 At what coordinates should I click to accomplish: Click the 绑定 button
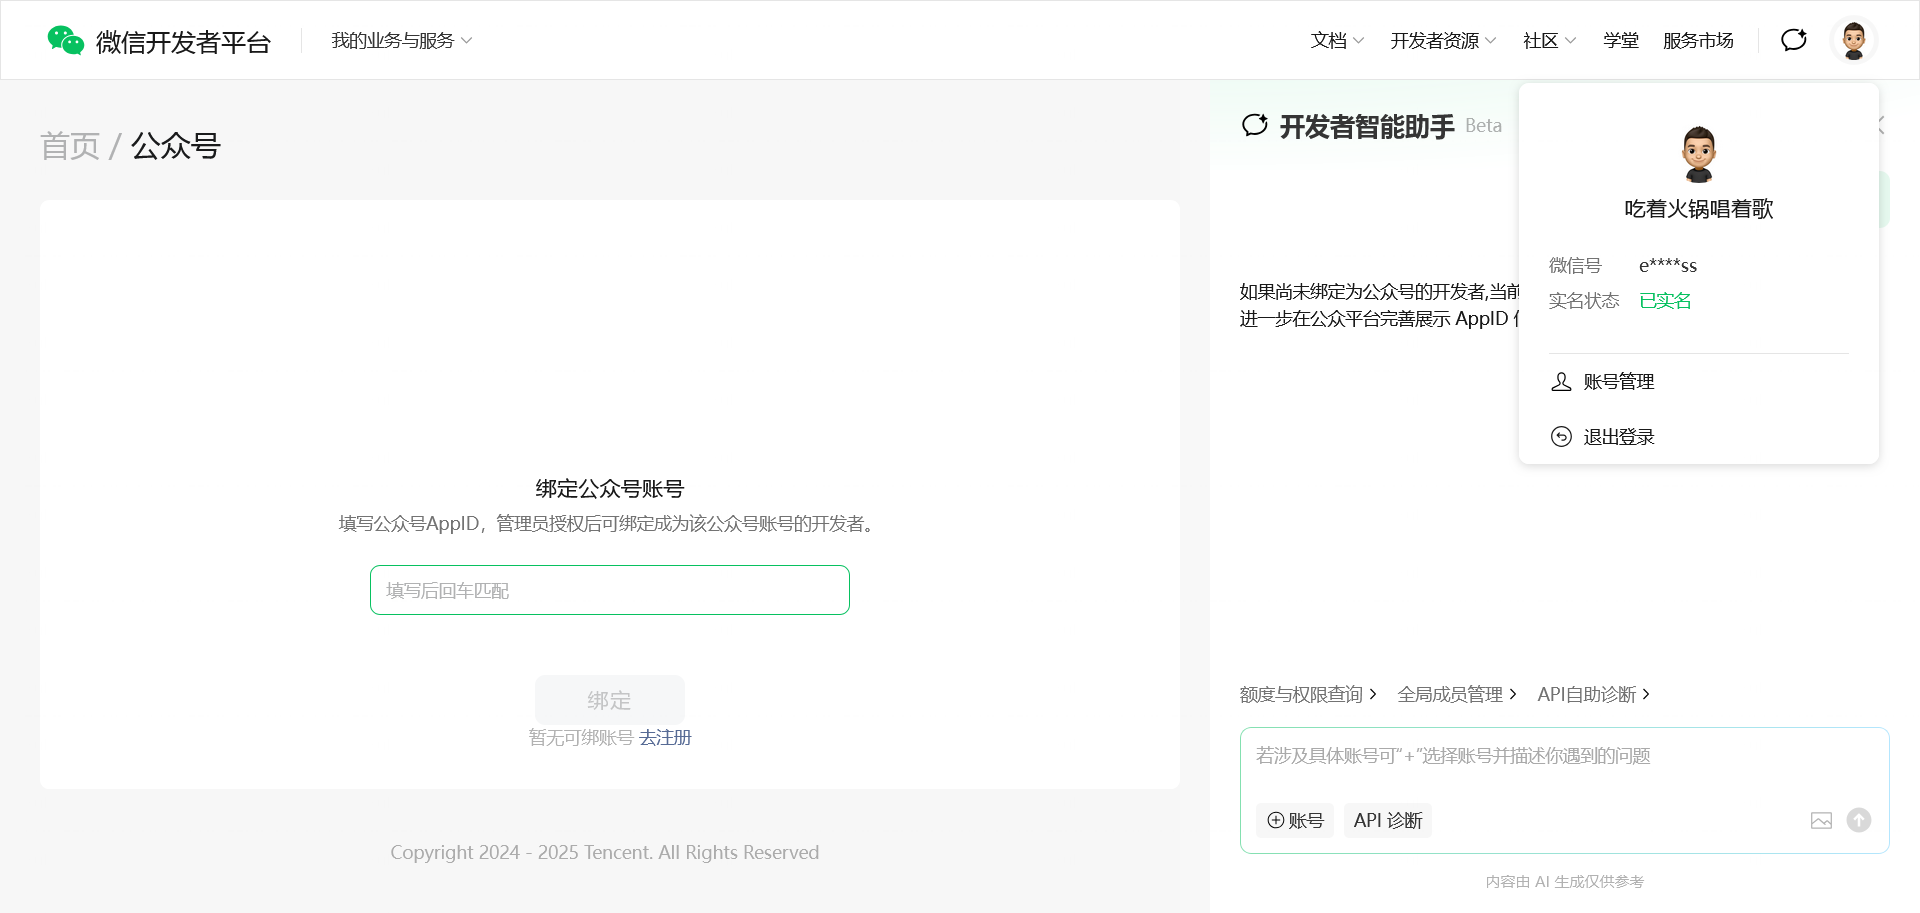(610, 700)
